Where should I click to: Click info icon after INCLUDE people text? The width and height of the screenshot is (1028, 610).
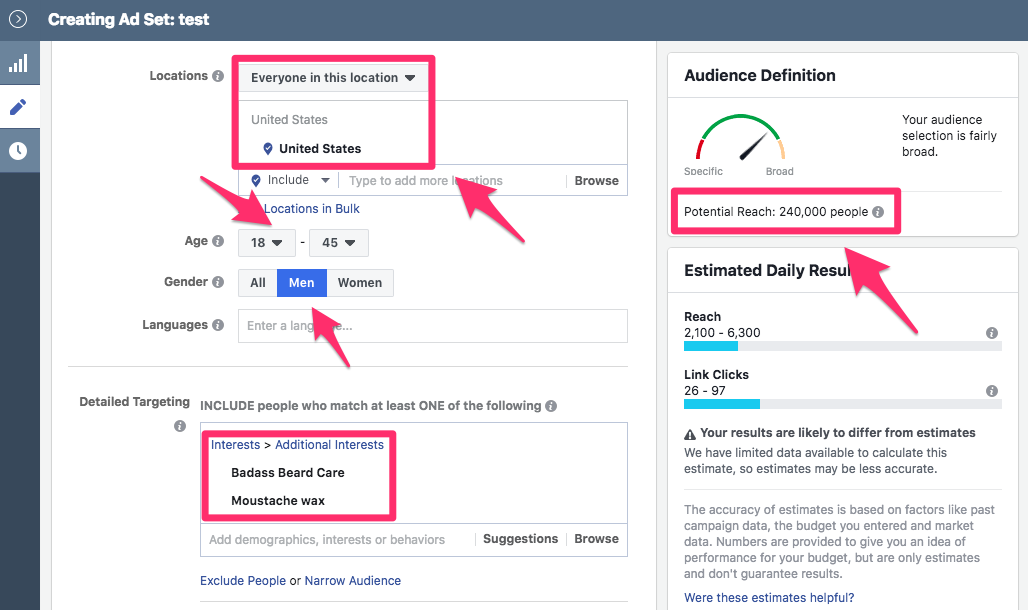pyautogui.click(x=551, y=406)
